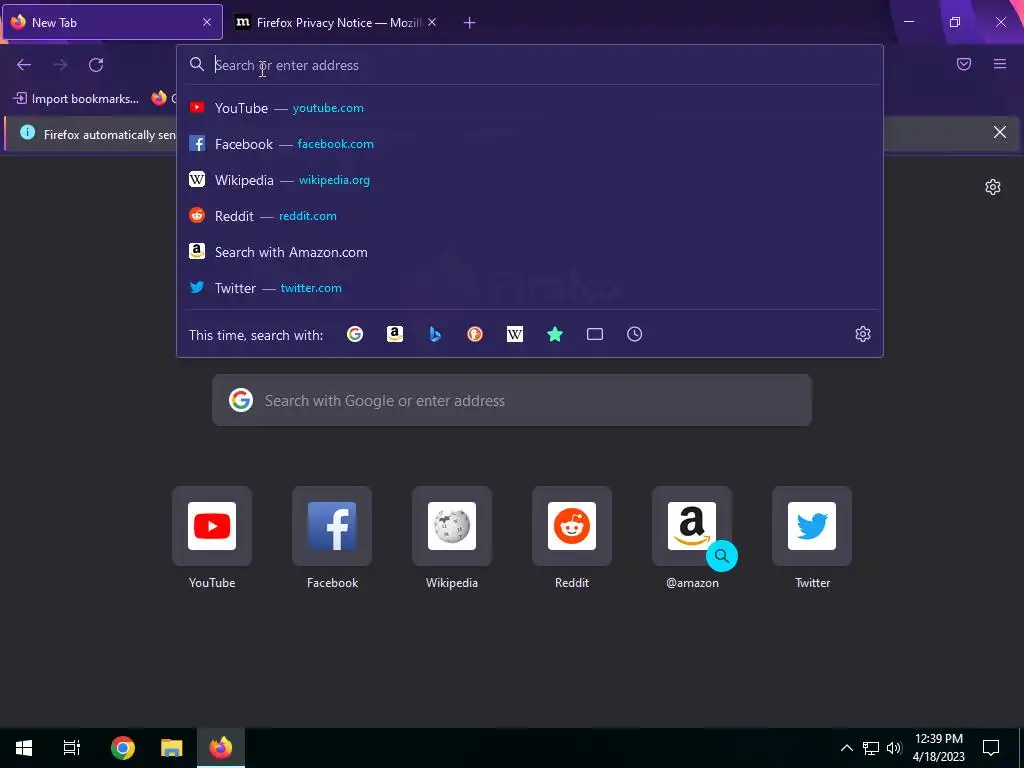Viewport: 1024px width, 768px height.
Task: Reload the current page
Action: 96,65
